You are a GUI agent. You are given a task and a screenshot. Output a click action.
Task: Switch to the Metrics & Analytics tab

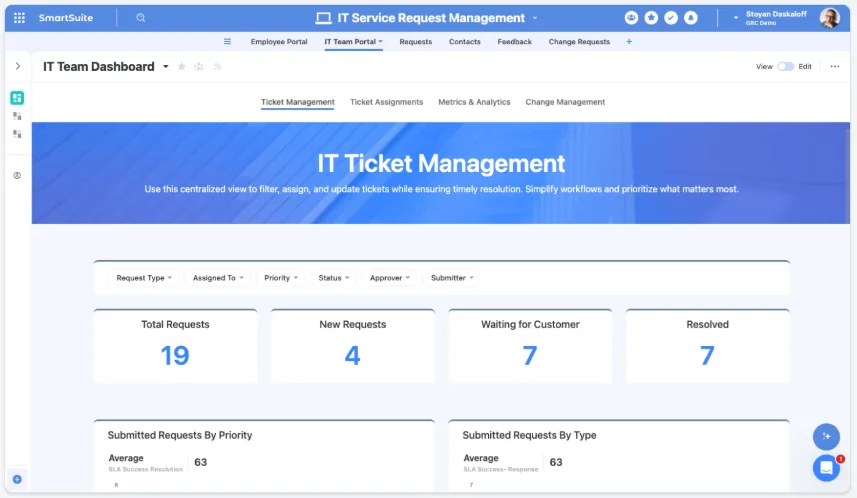[x=474, y=102]
